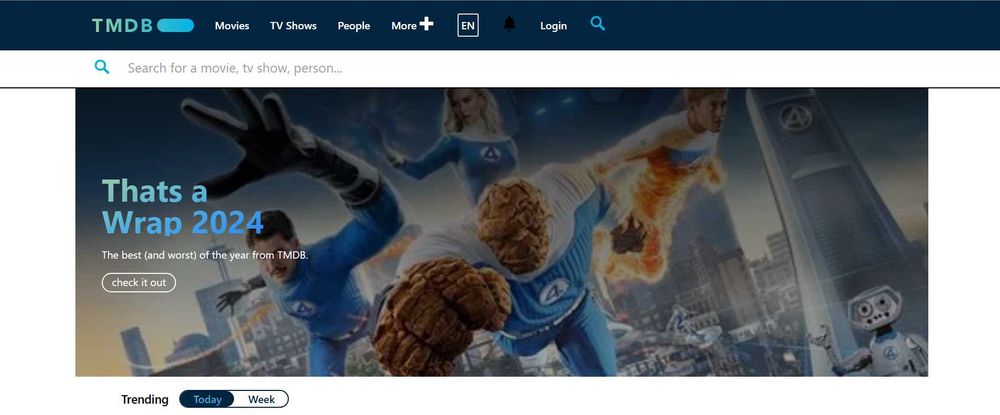Click the TMDB logo in the header

tap(143, 25)
